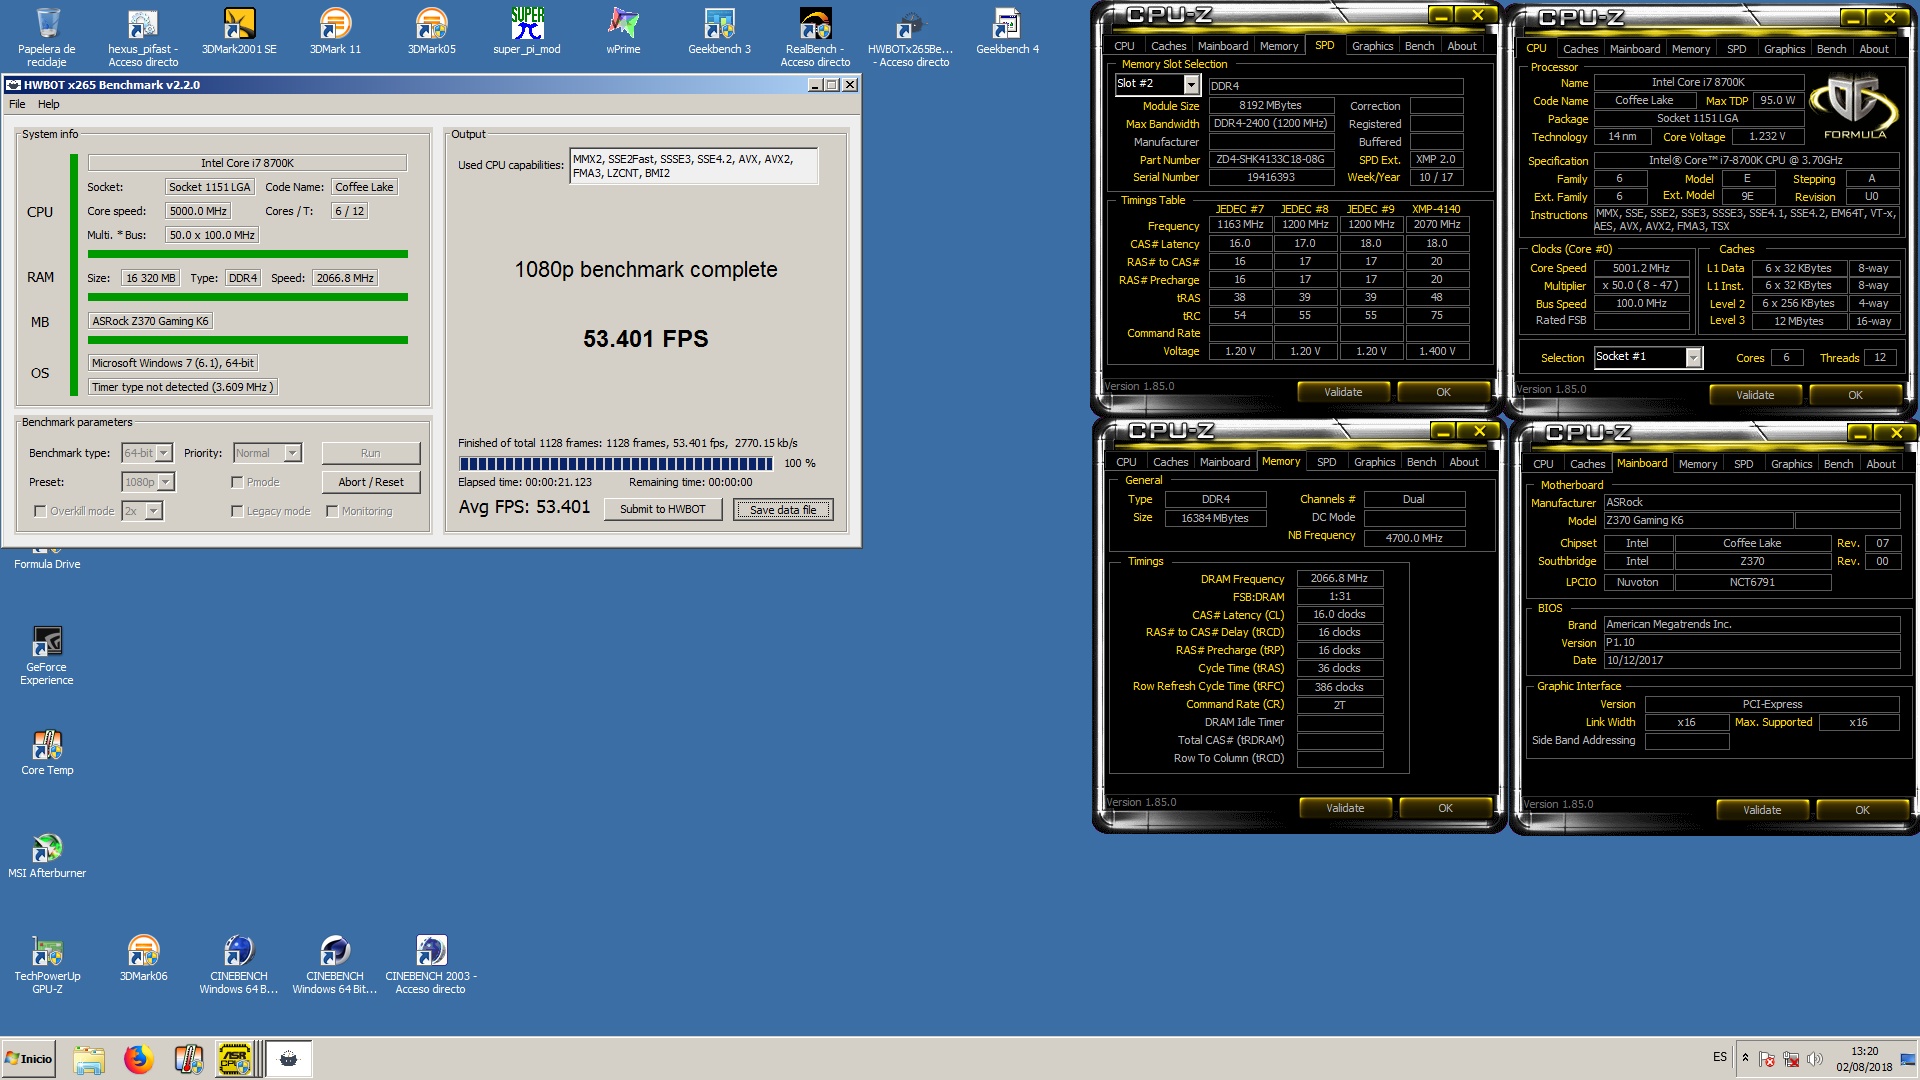Click the ASRock utility icon in taskbar

235,1059
